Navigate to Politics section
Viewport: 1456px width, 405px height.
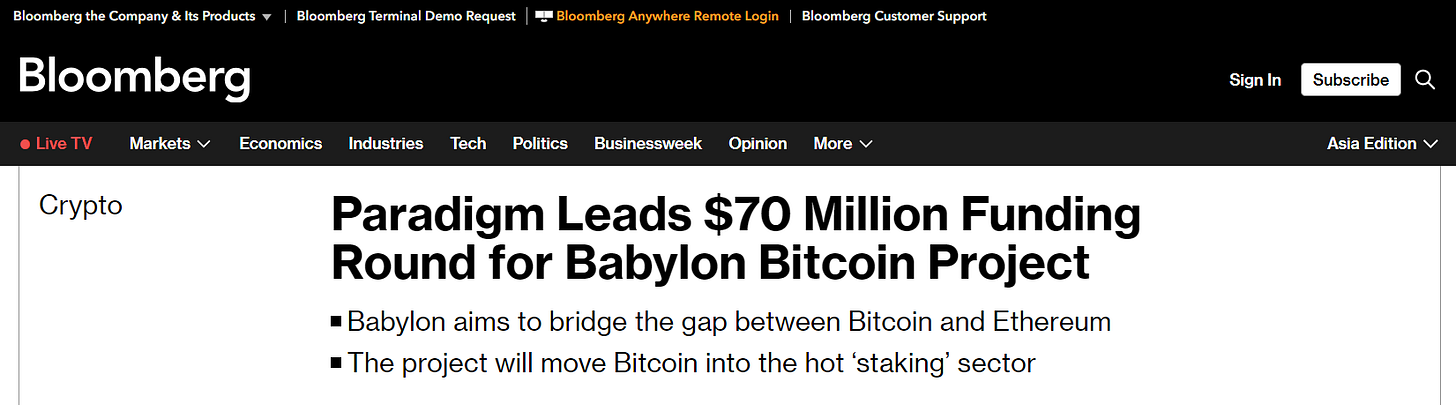[540, 144]
